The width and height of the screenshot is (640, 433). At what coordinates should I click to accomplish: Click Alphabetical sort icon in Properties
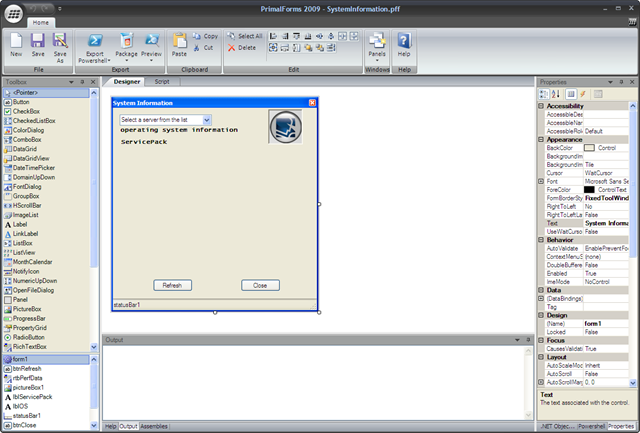(556, 94)
